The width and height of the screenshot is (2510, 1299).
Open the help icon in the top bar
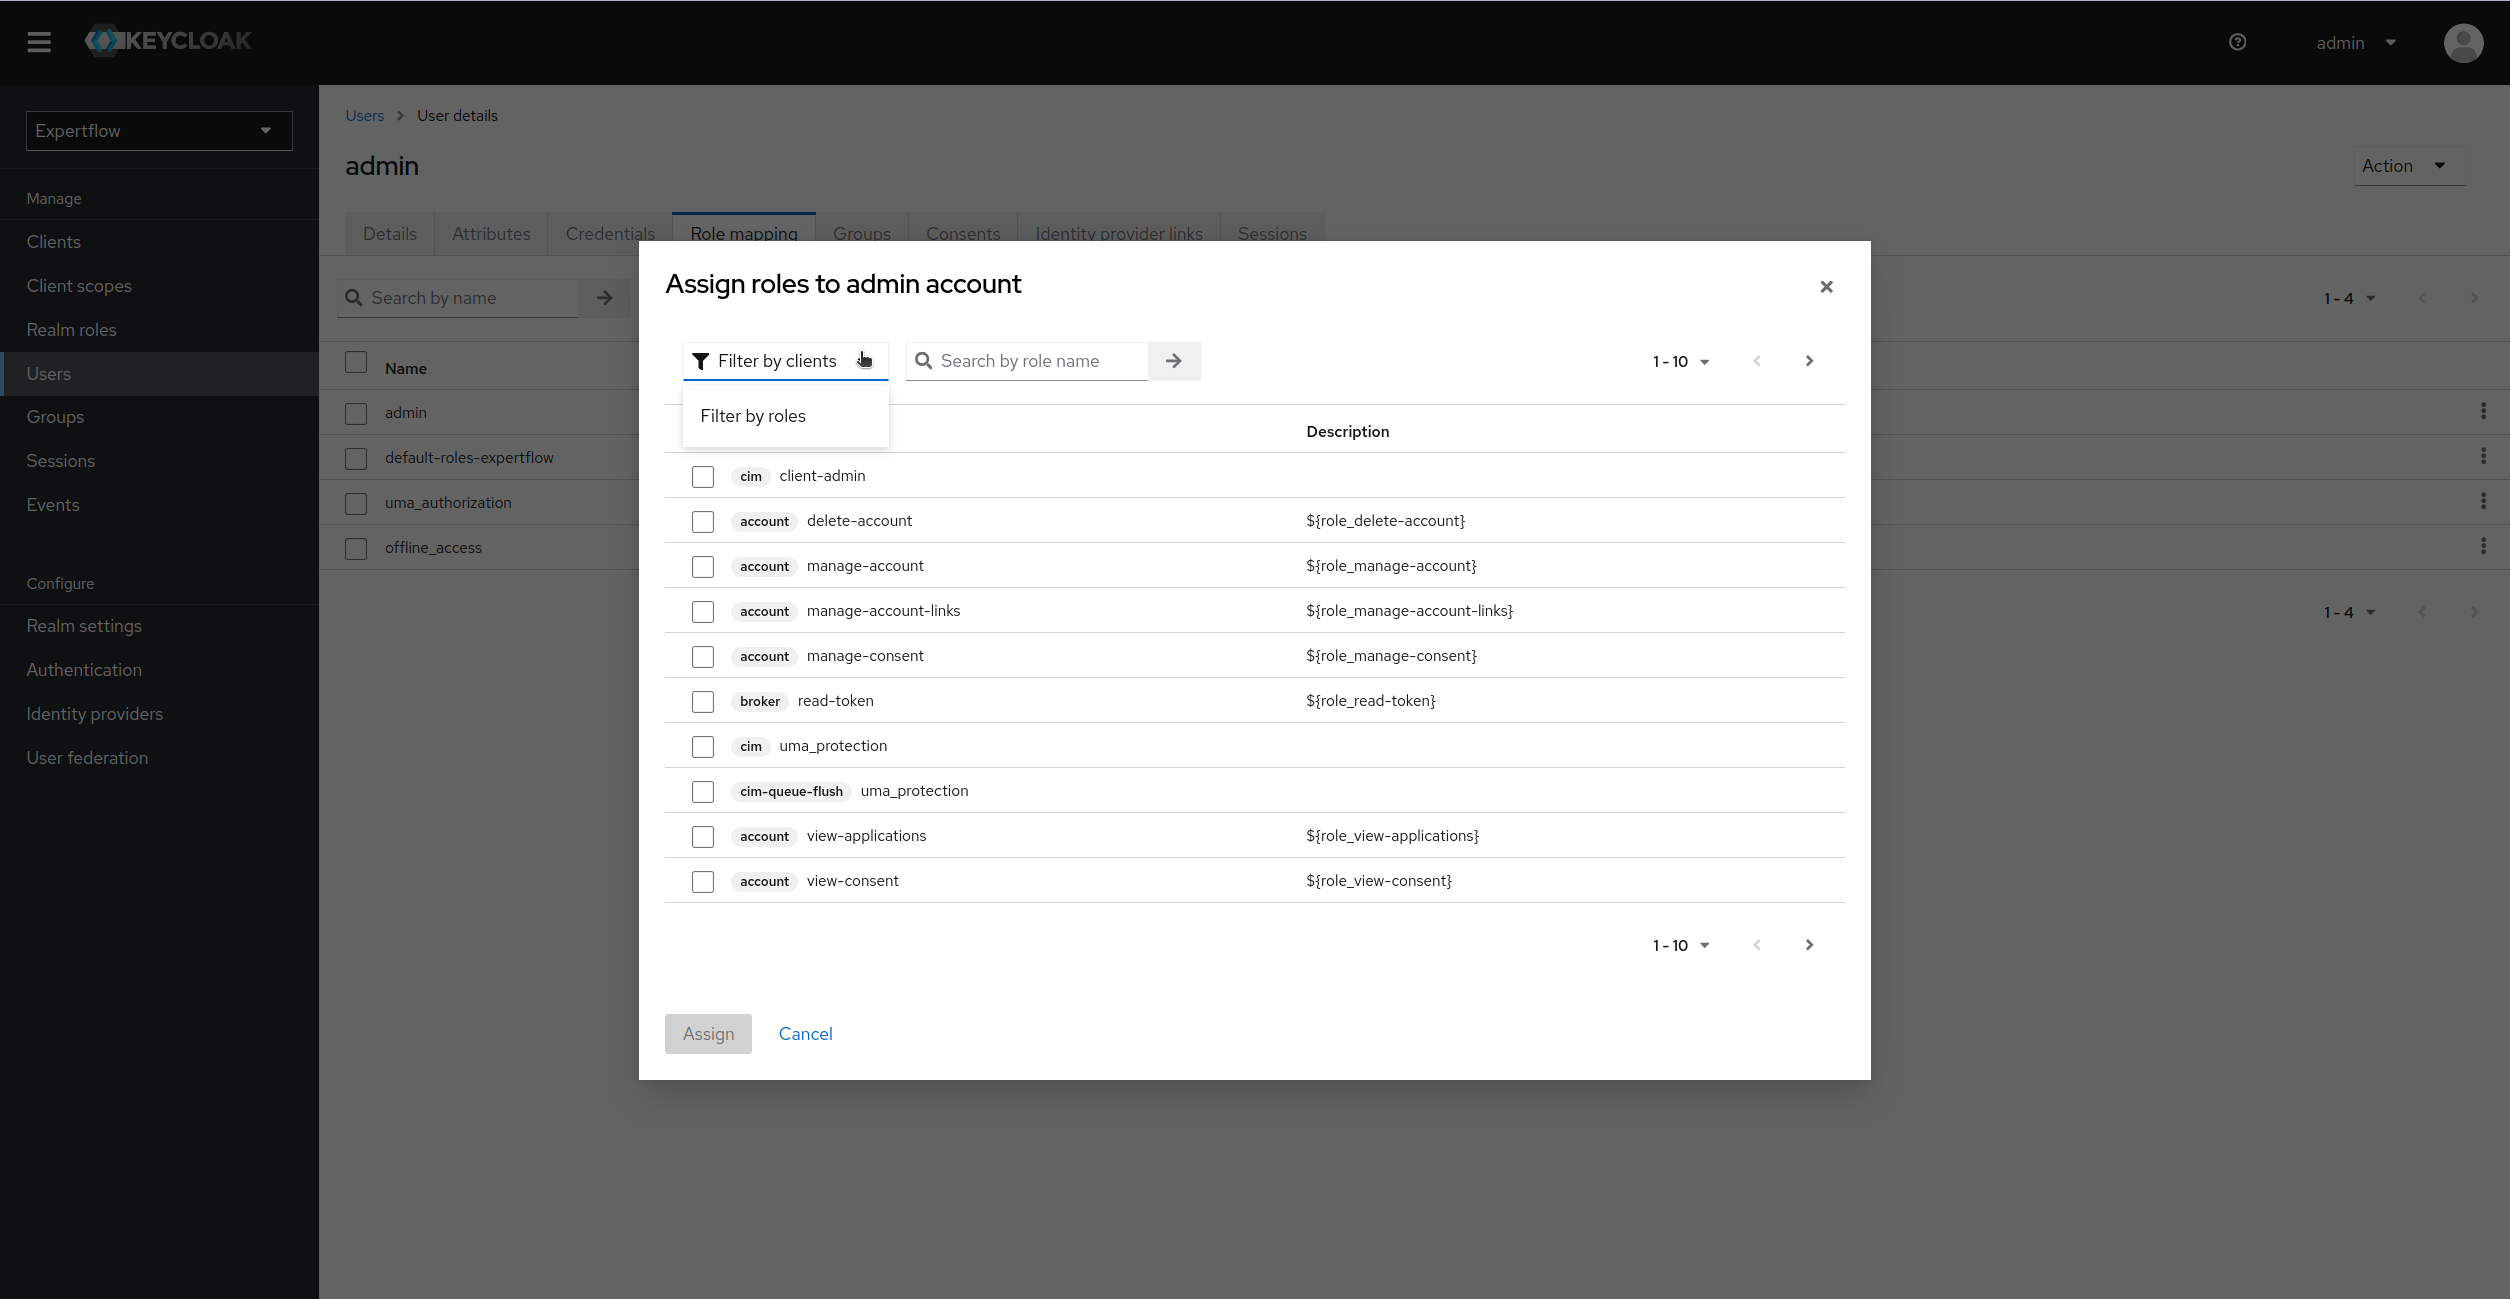tap(2237, 42)
